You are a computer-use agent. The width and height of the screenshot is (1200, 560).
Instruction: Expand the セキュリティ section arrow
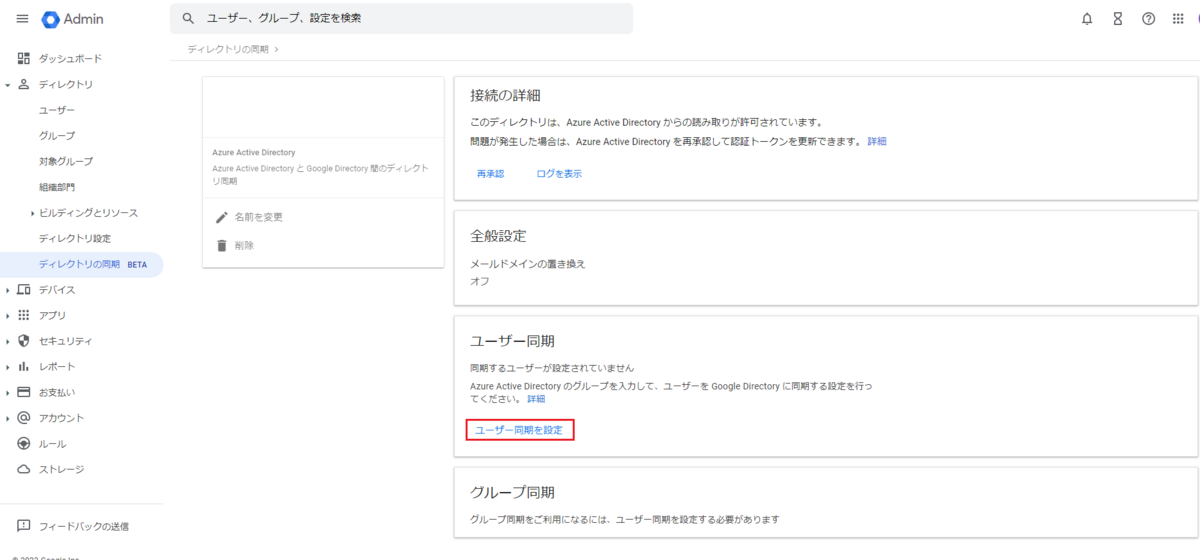[8, 341]
